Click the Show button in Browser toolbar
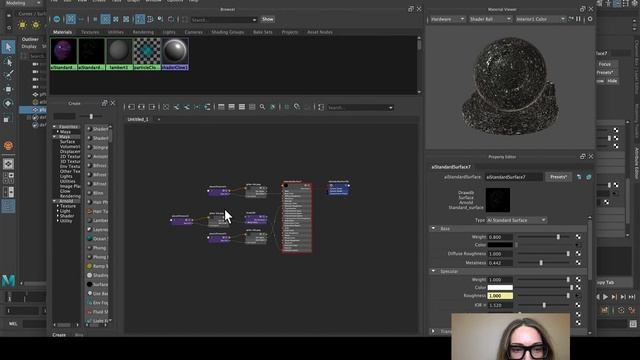Image resolution: width=640 pixels, height=360 pixels. click(268, 19)
